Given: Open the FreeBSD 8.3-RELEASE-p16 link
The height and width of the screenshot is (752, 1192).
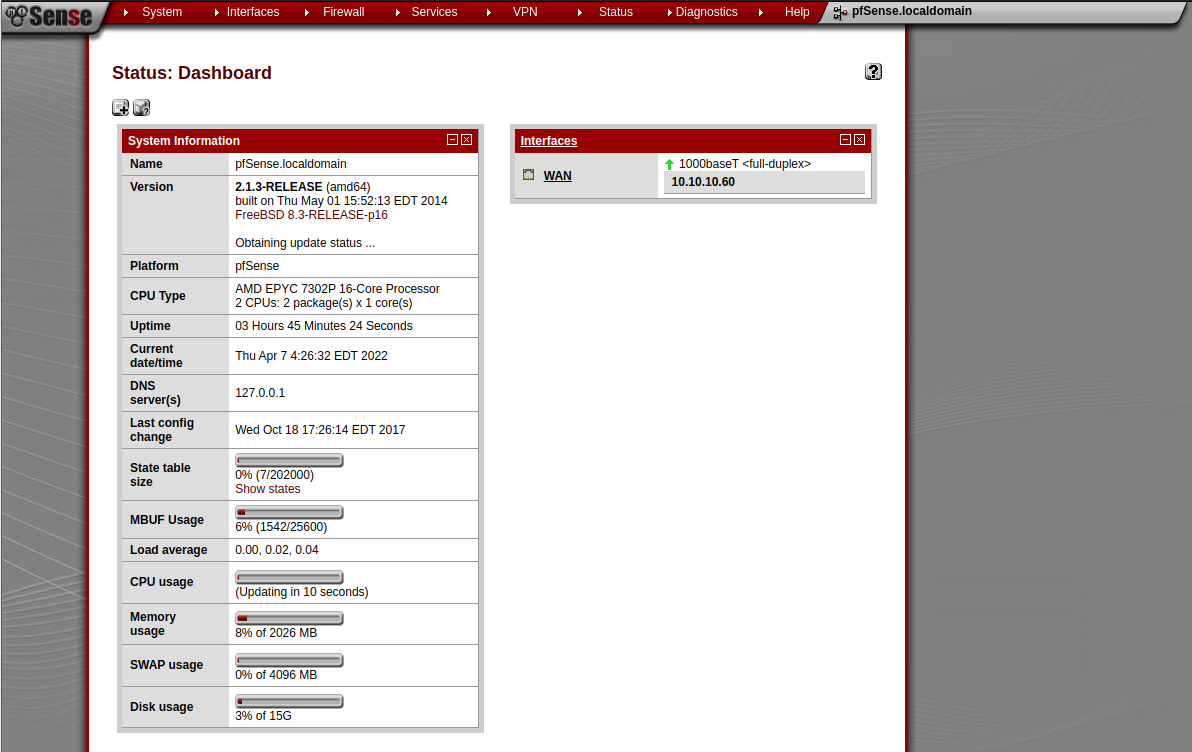Looking at the screenshot, I should [x=311, y=215].
